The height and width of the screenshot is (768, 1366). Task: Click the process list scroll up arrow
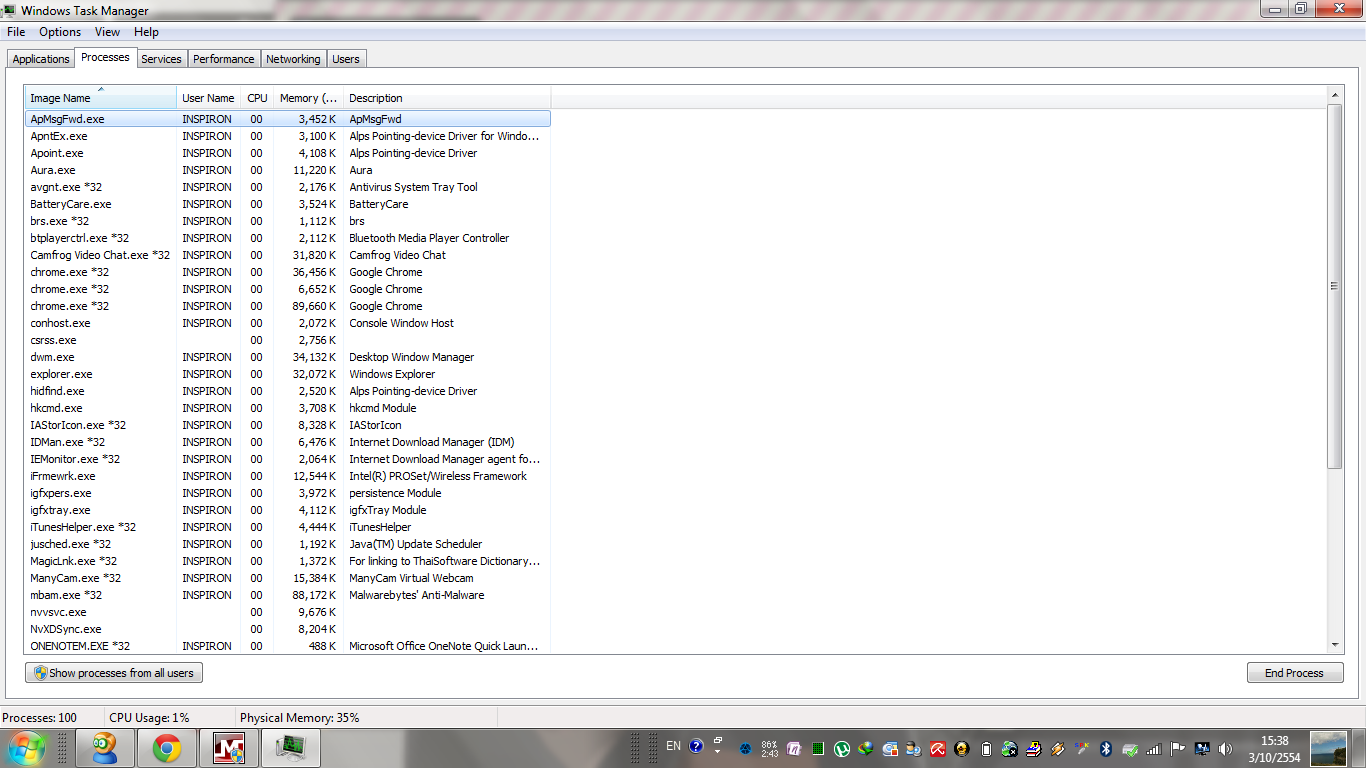coord(1335,95)
